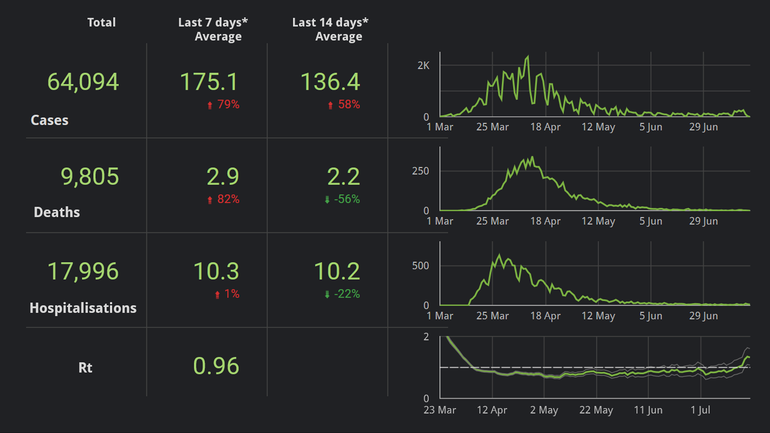Image resolution: width=770 pixels, height=433 pixels.
Task: Click the red up arrow beside 82%
Action: coord(209,200)
